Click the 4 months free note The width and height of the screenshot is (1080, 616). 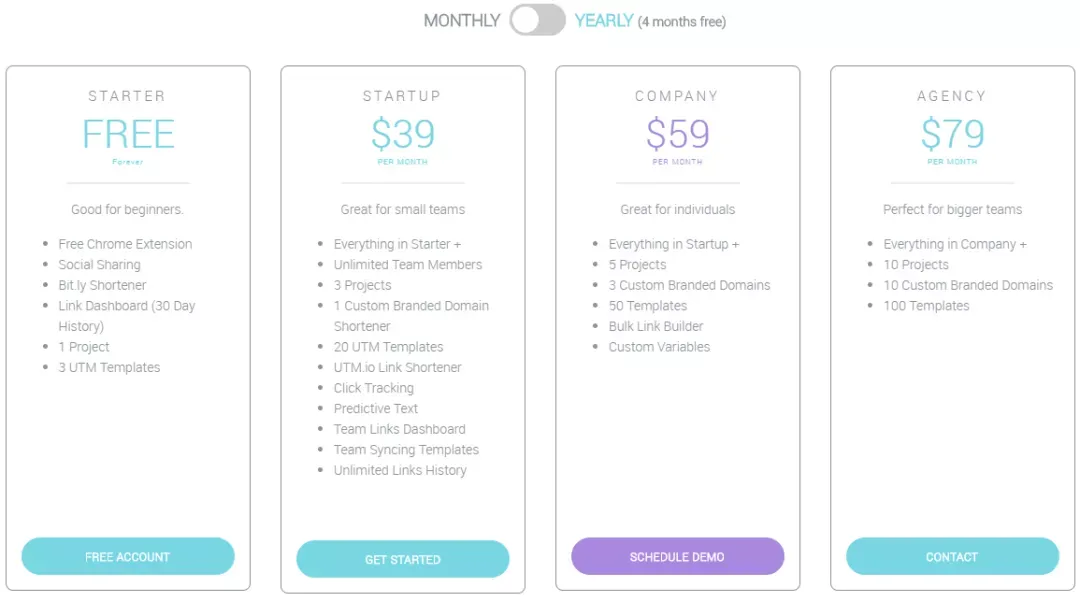[x=682, y=22]
